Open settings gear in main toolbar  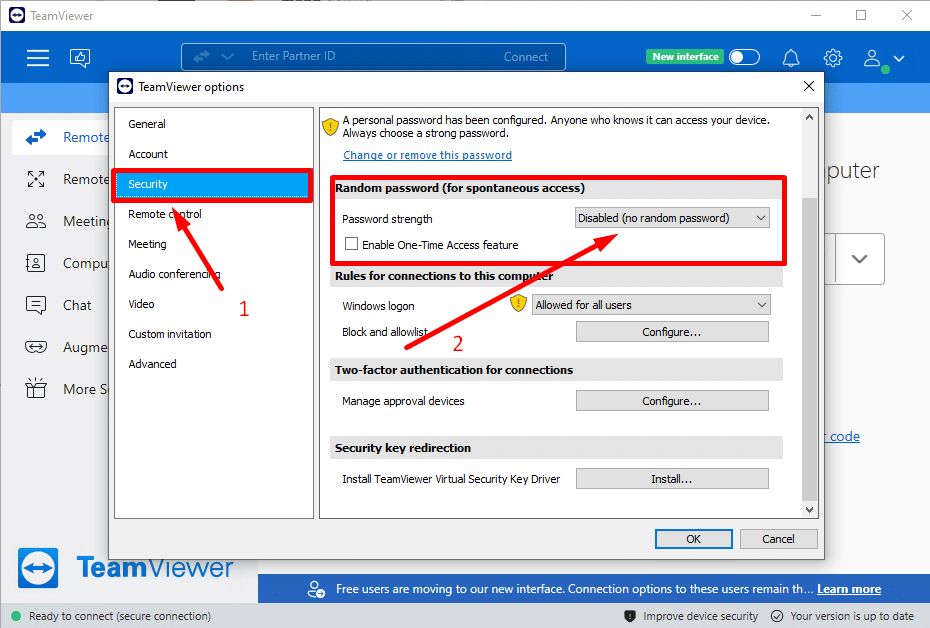[x=833, y=58]
